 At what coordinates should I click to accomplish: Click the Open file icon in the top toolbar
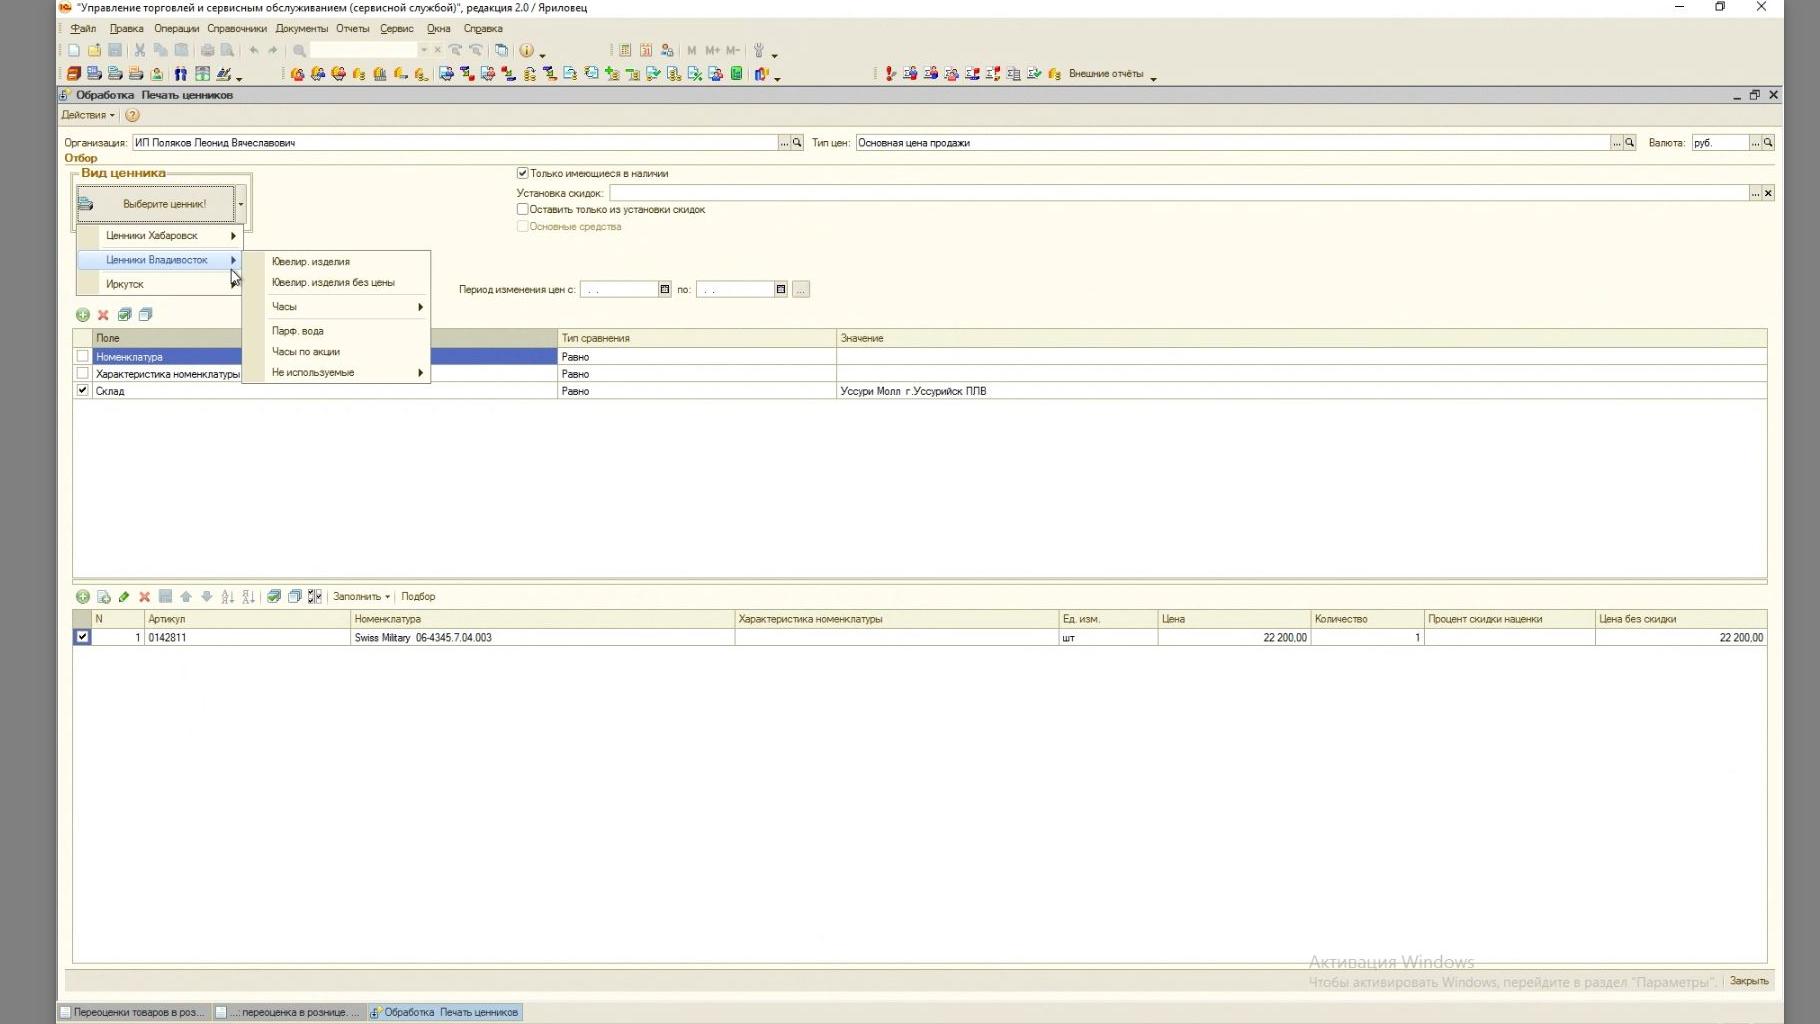95,50
